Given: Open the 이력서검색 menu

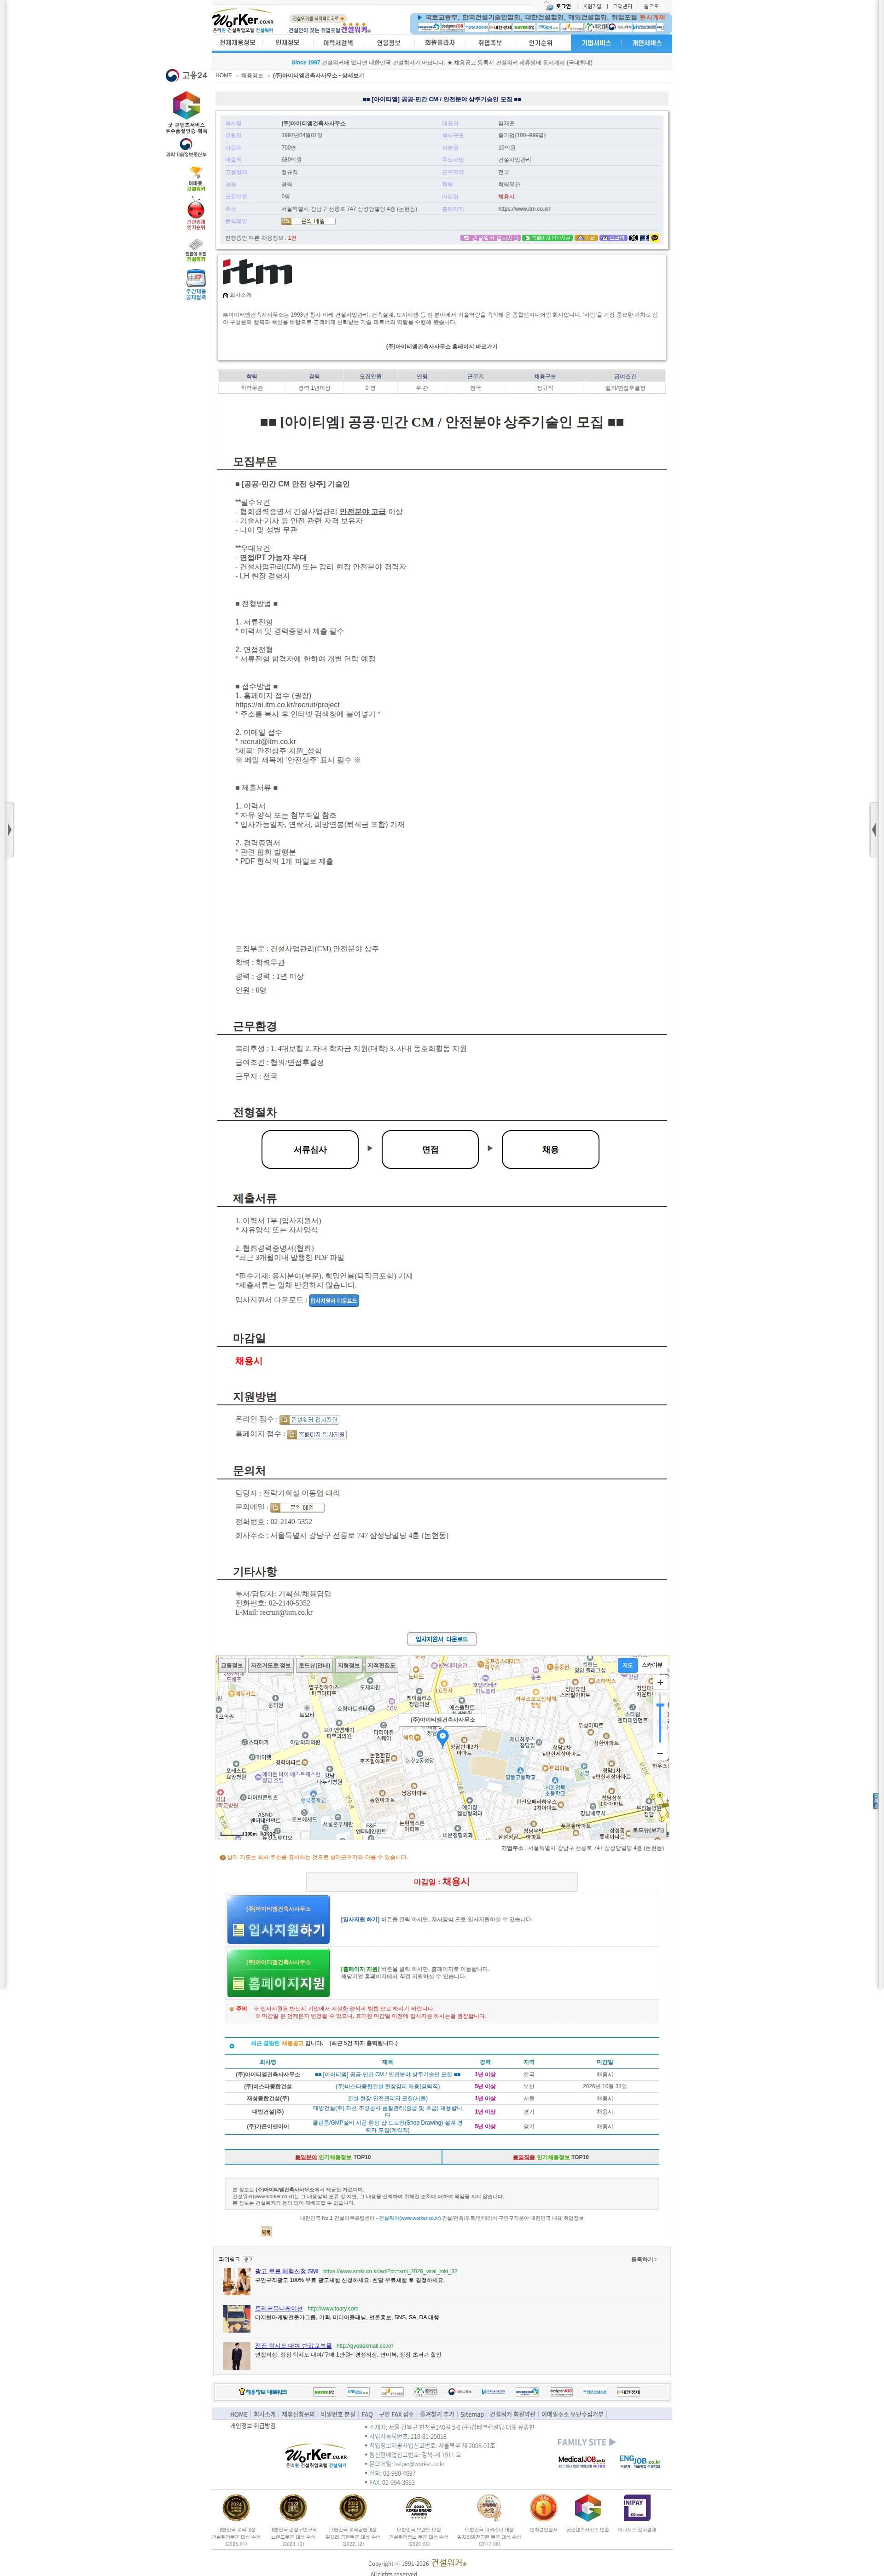Looking at the screenshot, I should coord(338,43).
